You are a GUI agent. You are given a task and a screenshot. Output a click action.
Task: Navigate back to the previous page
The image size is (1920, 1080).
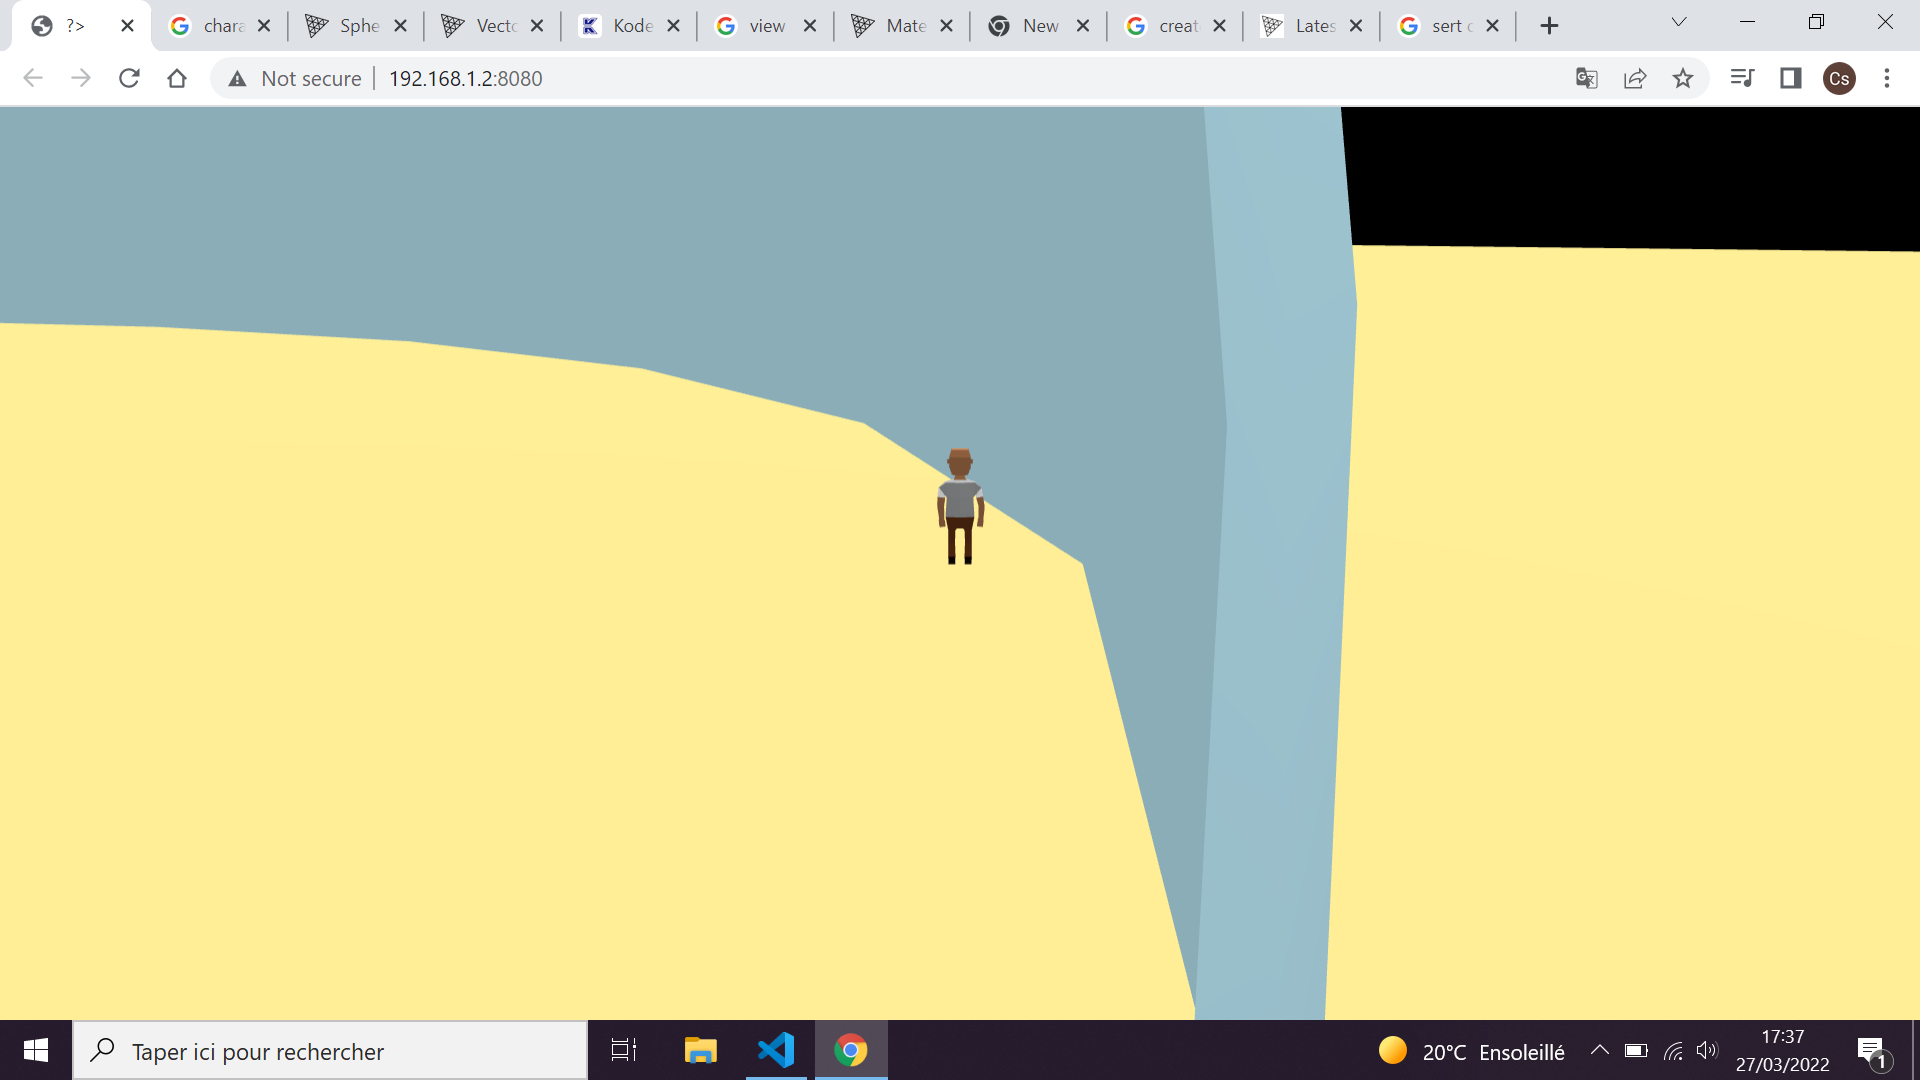click(33, 78)
